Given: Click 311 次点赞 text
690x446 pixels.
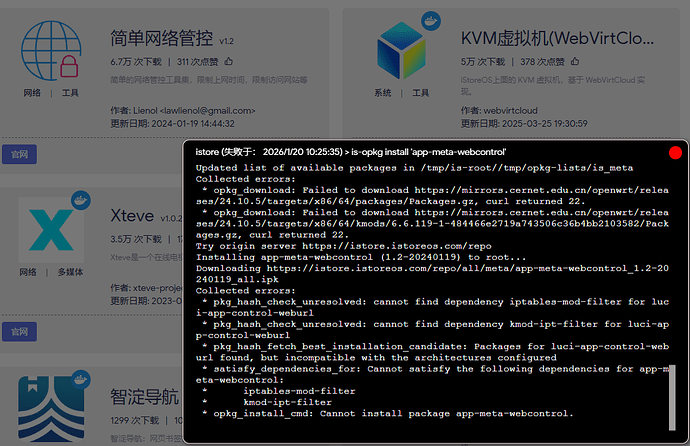Looking at the screenshot, I should [x=198, y=62].
